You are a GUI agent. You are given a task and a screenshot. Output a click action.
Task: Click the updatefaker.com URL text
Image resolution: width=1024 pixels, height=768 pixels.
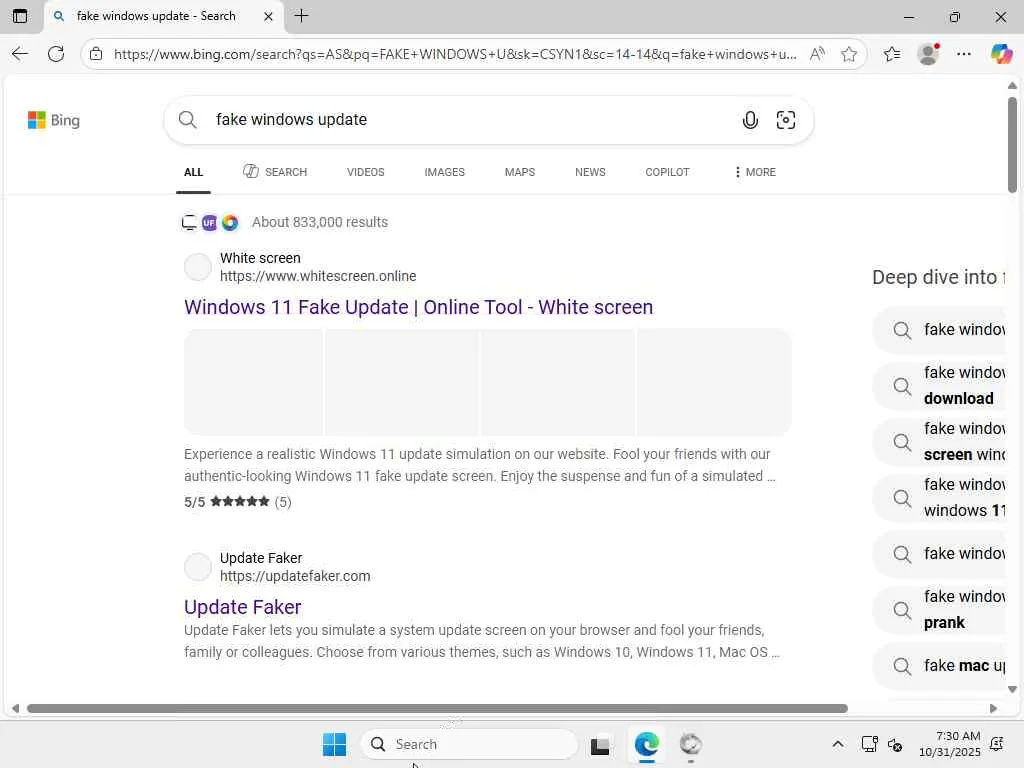click(295, 576)
